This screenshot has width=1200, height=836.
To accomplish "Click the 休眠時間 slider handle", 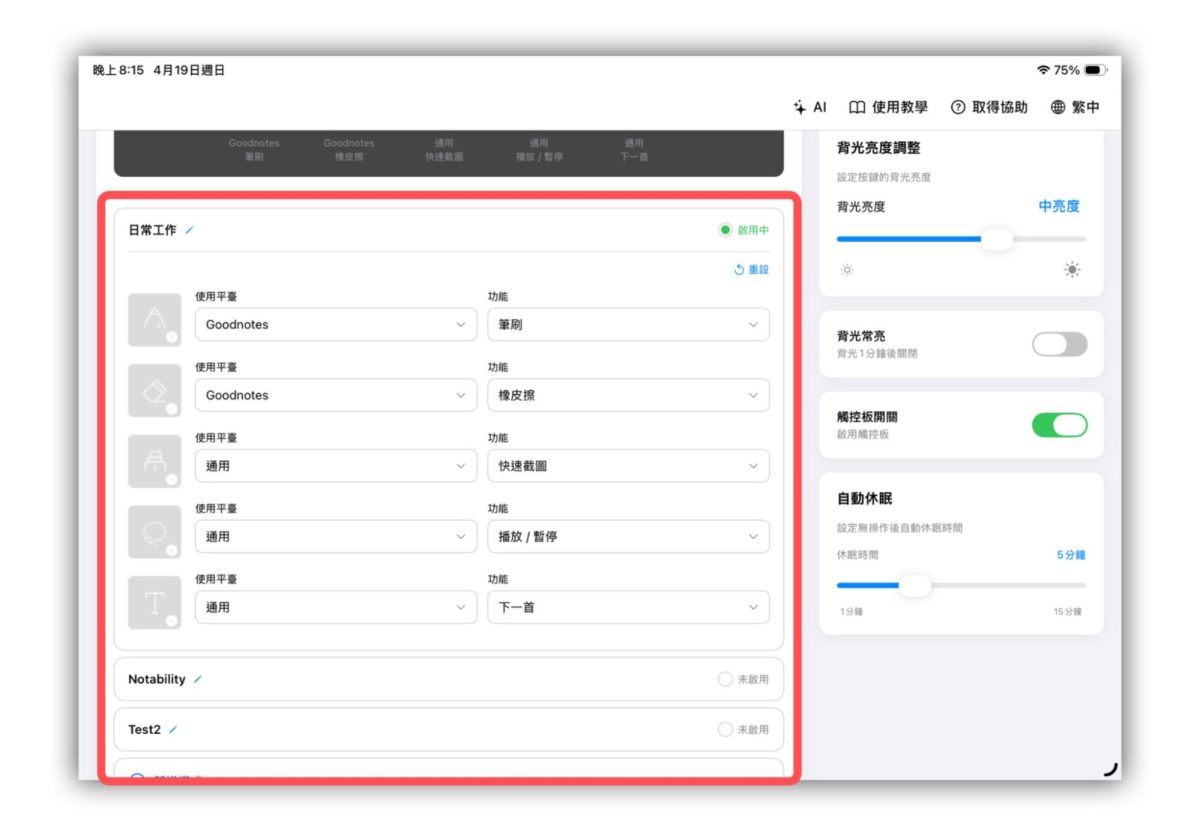I will pos(914,585).
